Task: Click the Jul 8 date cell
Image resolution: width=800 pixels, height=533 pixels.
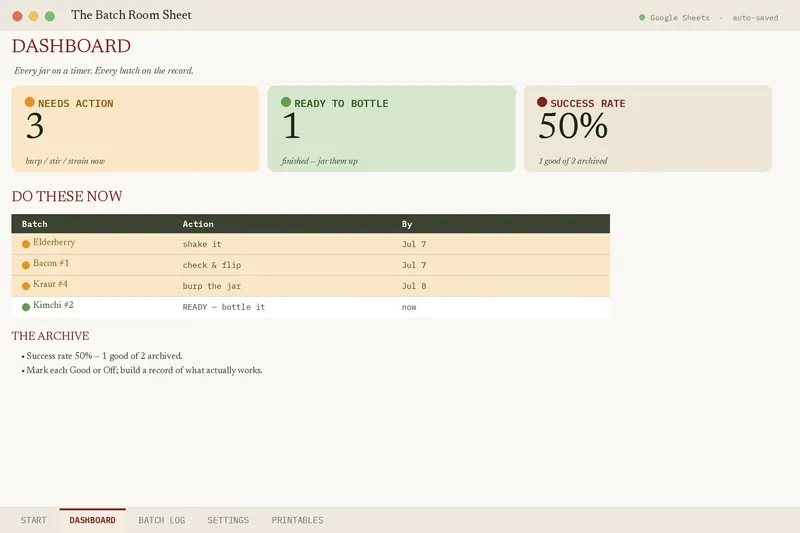Action: tap(414, 286)
